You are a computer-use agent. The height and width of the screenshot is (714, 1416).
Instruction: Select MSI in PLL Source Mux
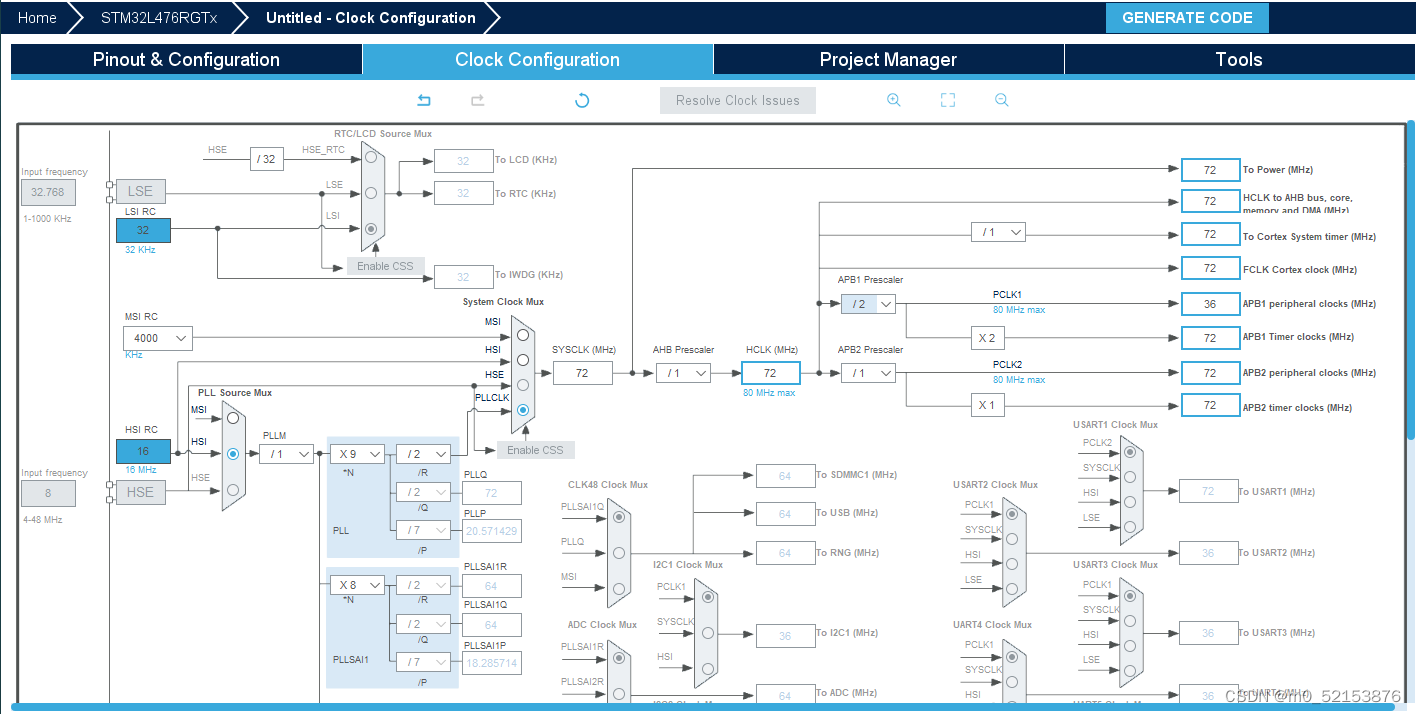tap(233, 418)
